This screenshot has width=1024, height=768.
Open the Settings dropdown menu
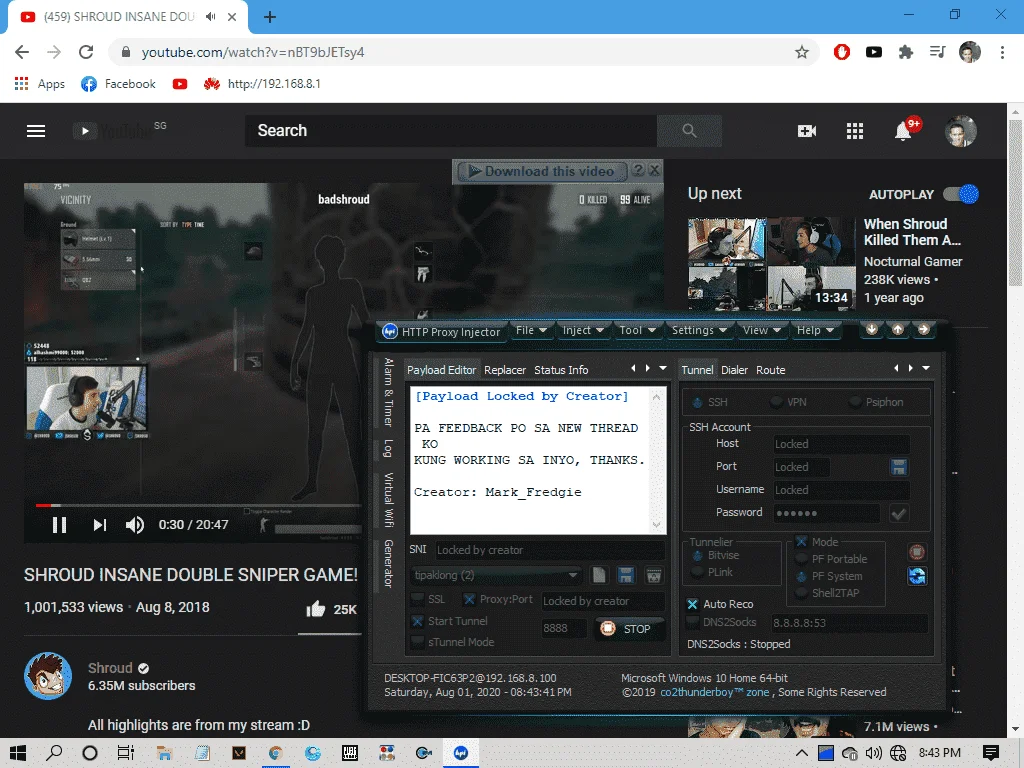(699, 330)
